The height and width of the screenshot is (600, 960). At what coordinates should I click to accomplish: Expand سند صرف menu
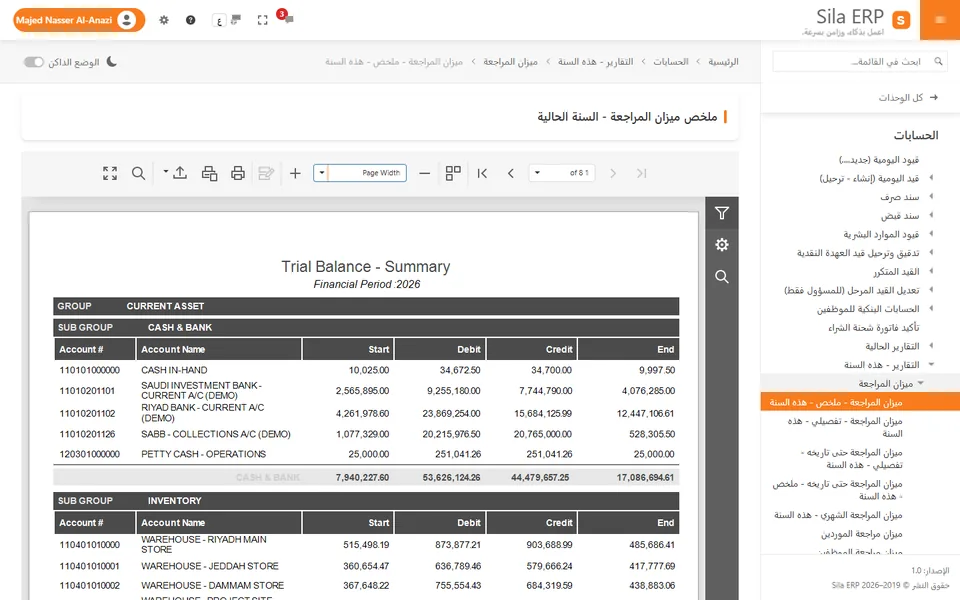pos(899,197)
